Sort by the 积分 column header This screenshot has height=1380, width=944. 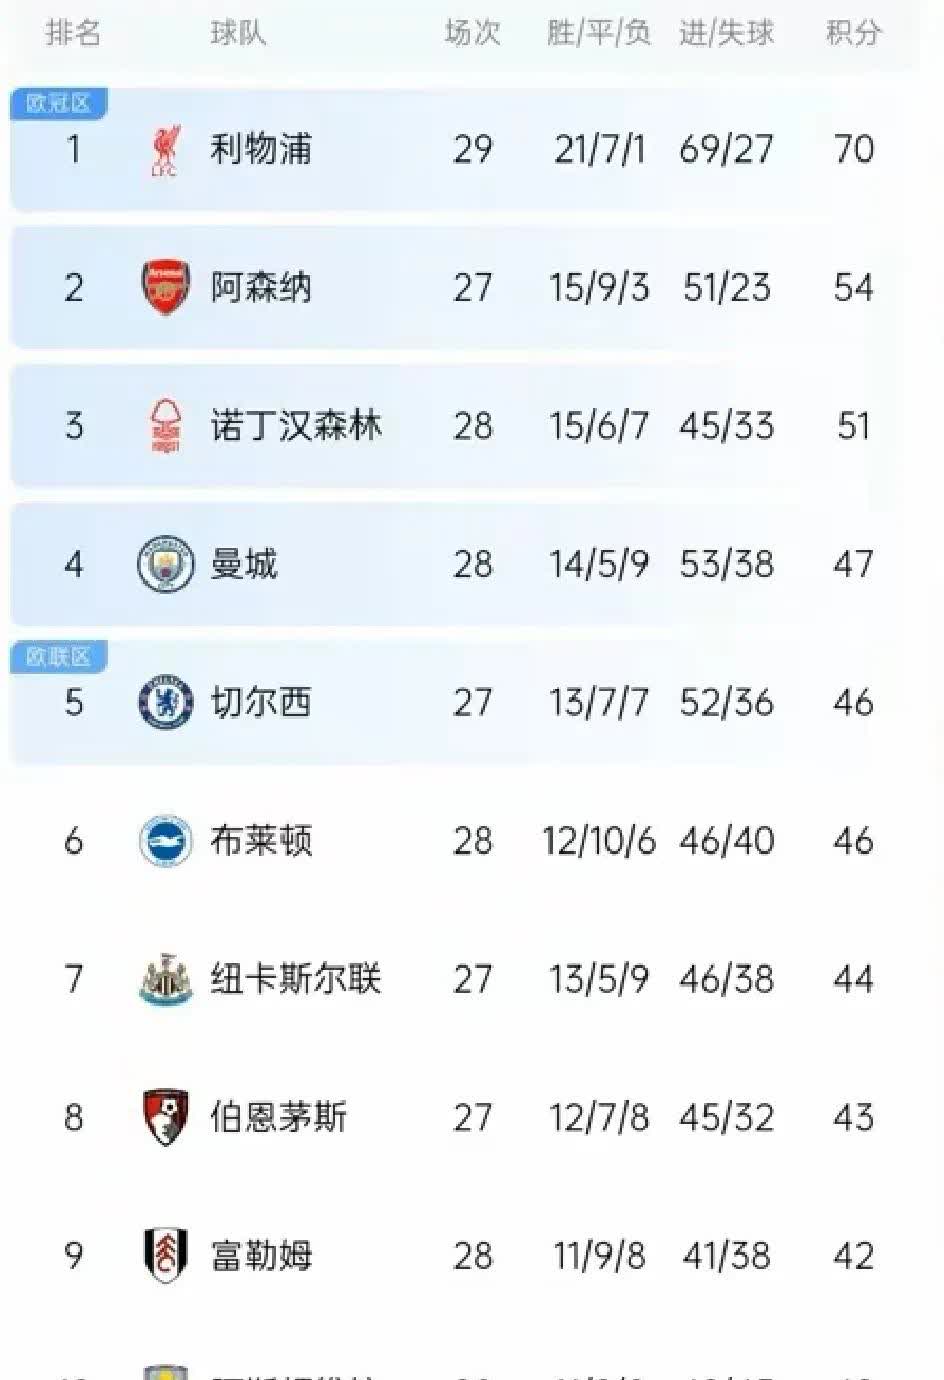point(853,33)
